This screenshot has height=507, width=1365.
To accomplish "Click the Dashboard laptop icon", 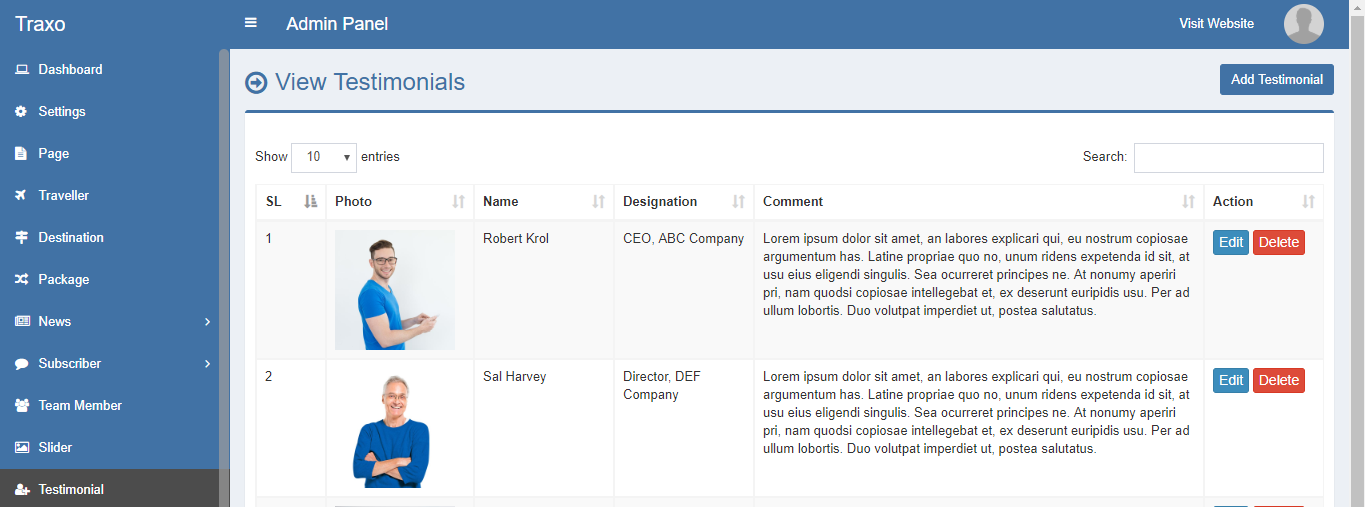I will point(21,70).
